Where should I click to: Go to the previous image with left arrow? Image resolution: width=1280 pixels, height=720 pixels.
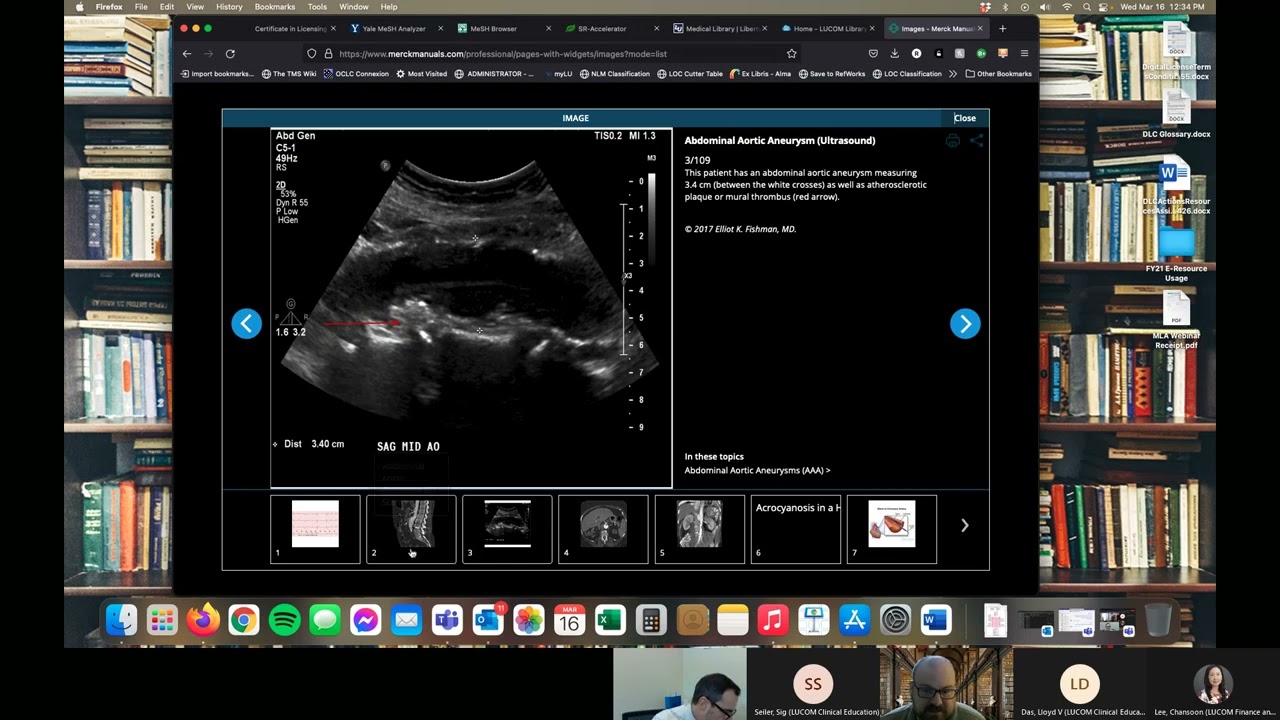(246, 323)
